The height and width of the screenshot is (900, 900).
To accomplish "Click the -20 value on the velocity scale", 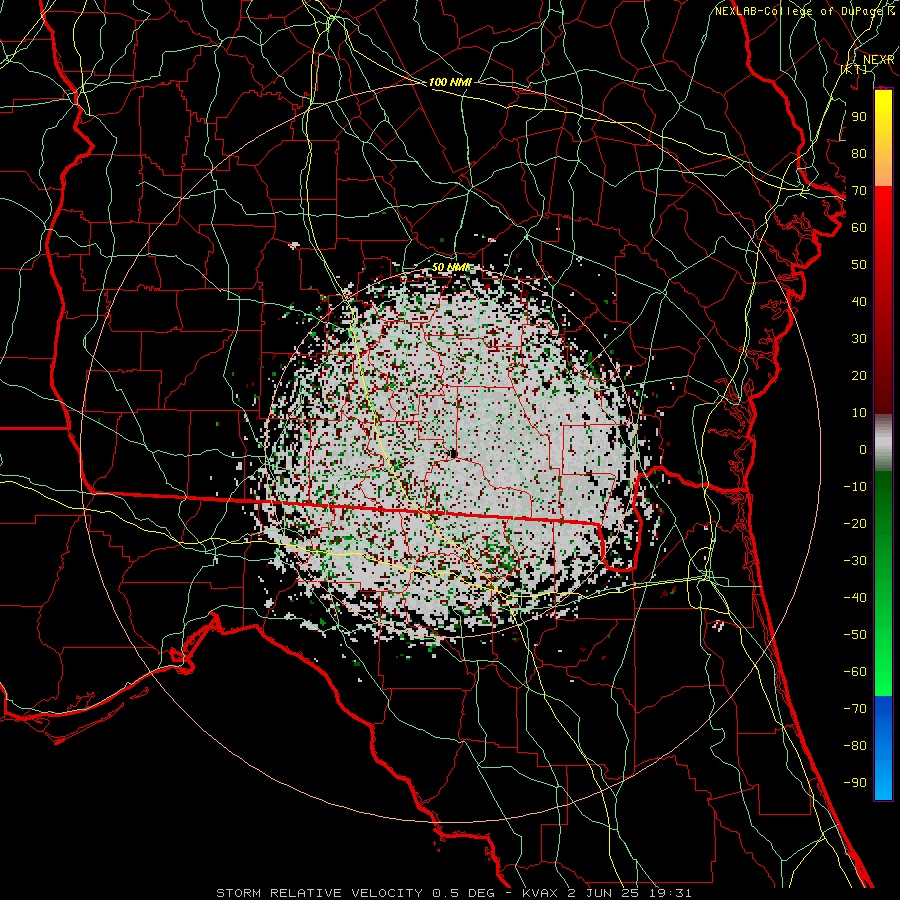I will pos(855,523).
